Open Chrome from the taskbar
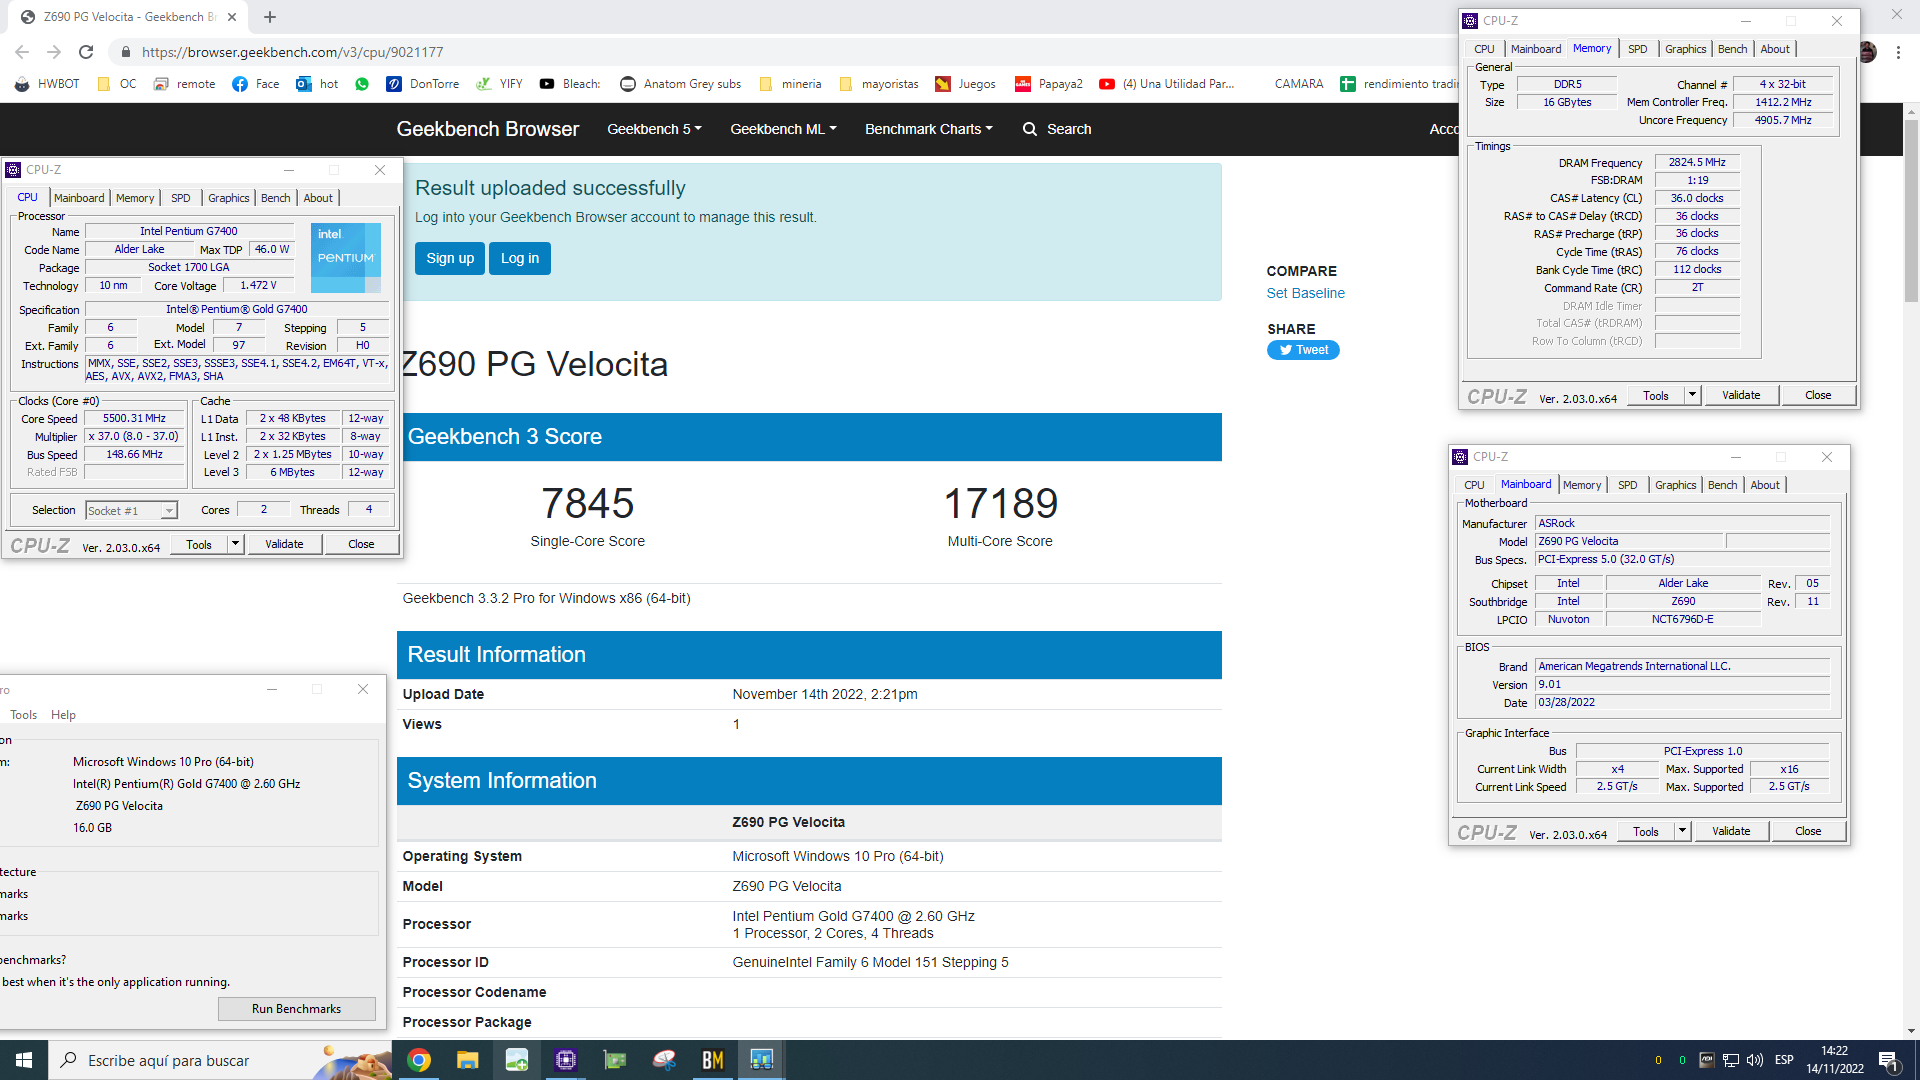 pyautogui.click(x=419, y=1060)
